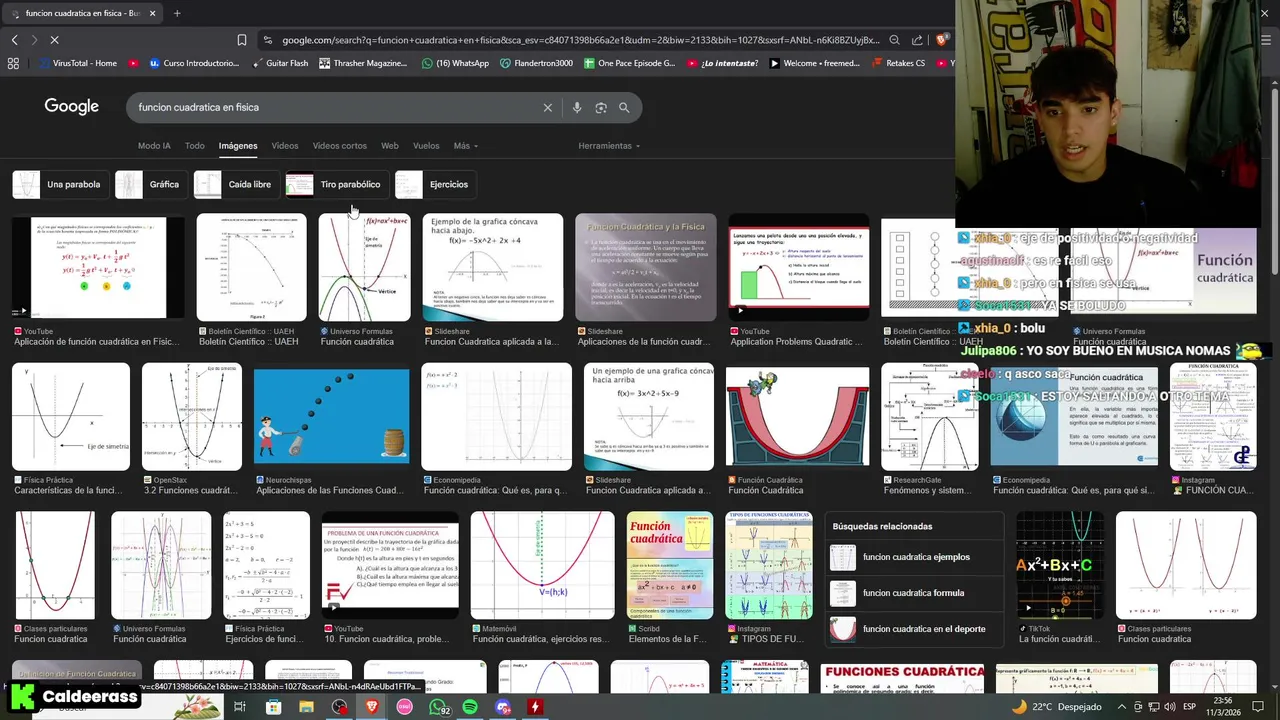
Task: Switch to the Todo results tab
Action: click(x=194, y=146)
